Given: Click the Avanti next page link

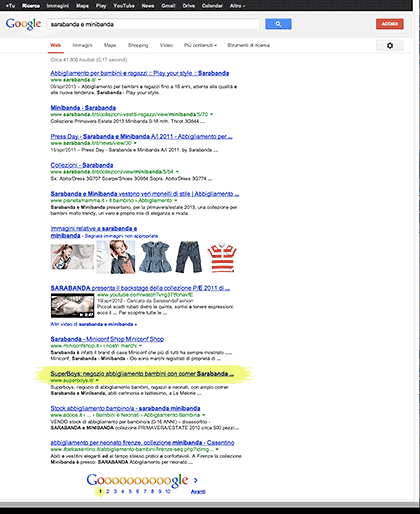Looking at the screenshot, I should 198,492.
